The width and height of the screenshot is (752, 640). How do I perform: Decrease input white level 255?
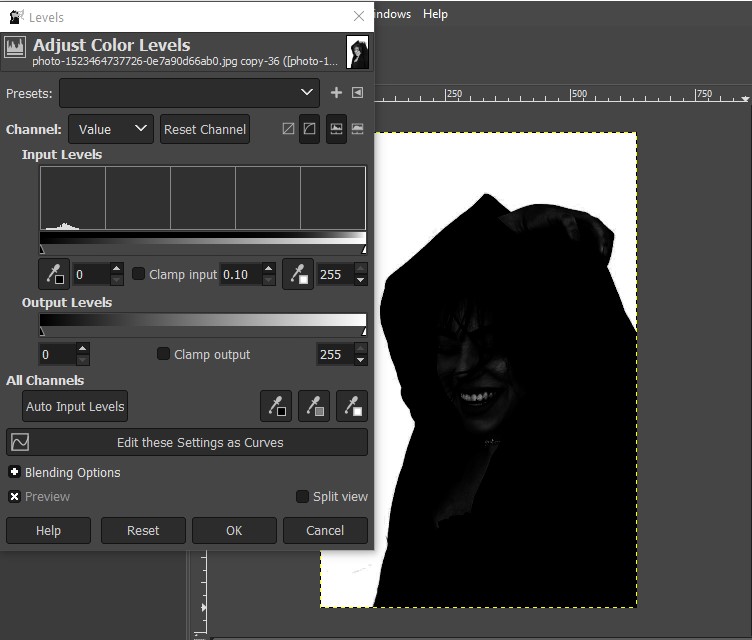pos(361,280)
